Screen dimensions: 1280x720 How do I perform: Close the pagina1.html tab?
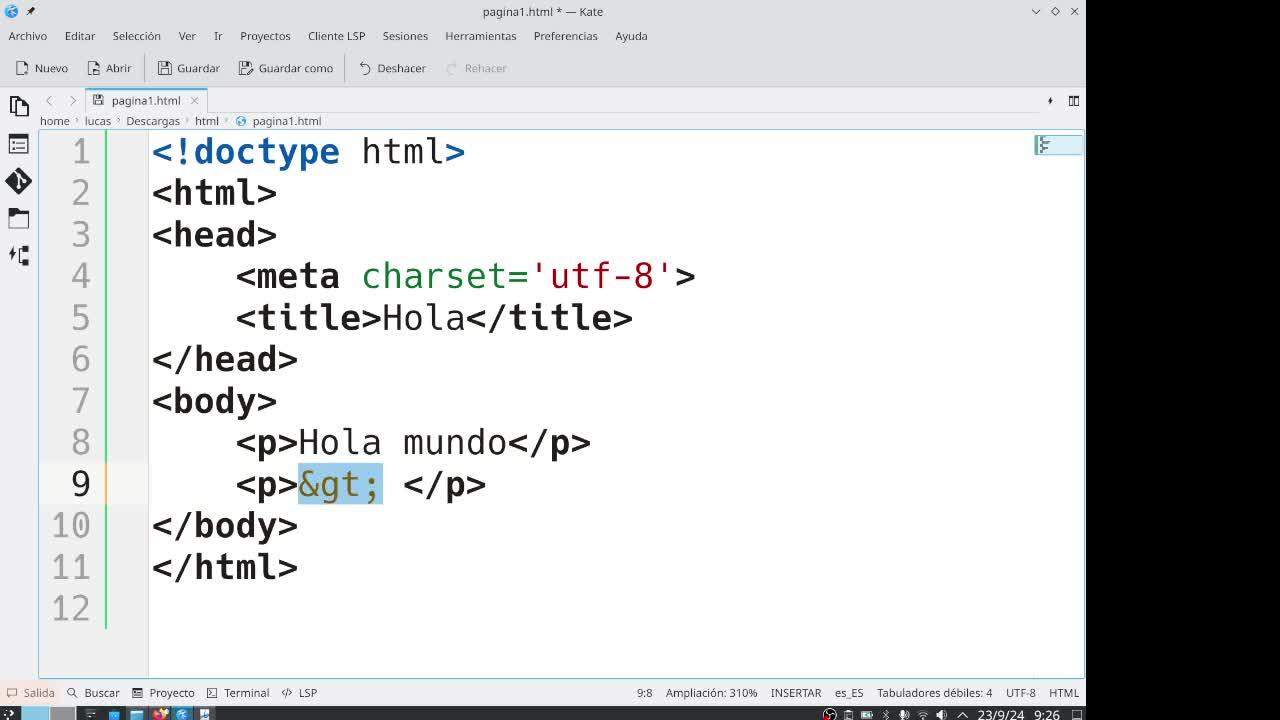point(194,100)
